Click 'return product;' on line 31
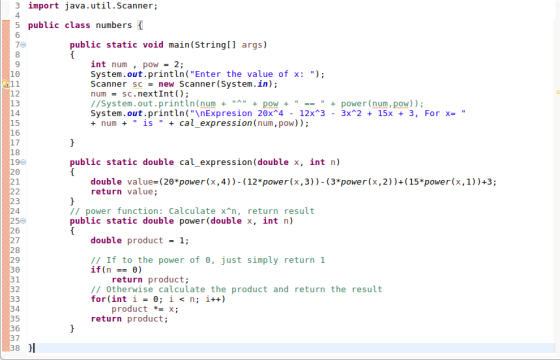This screenshot has width=560, height=360. (150, 280)
